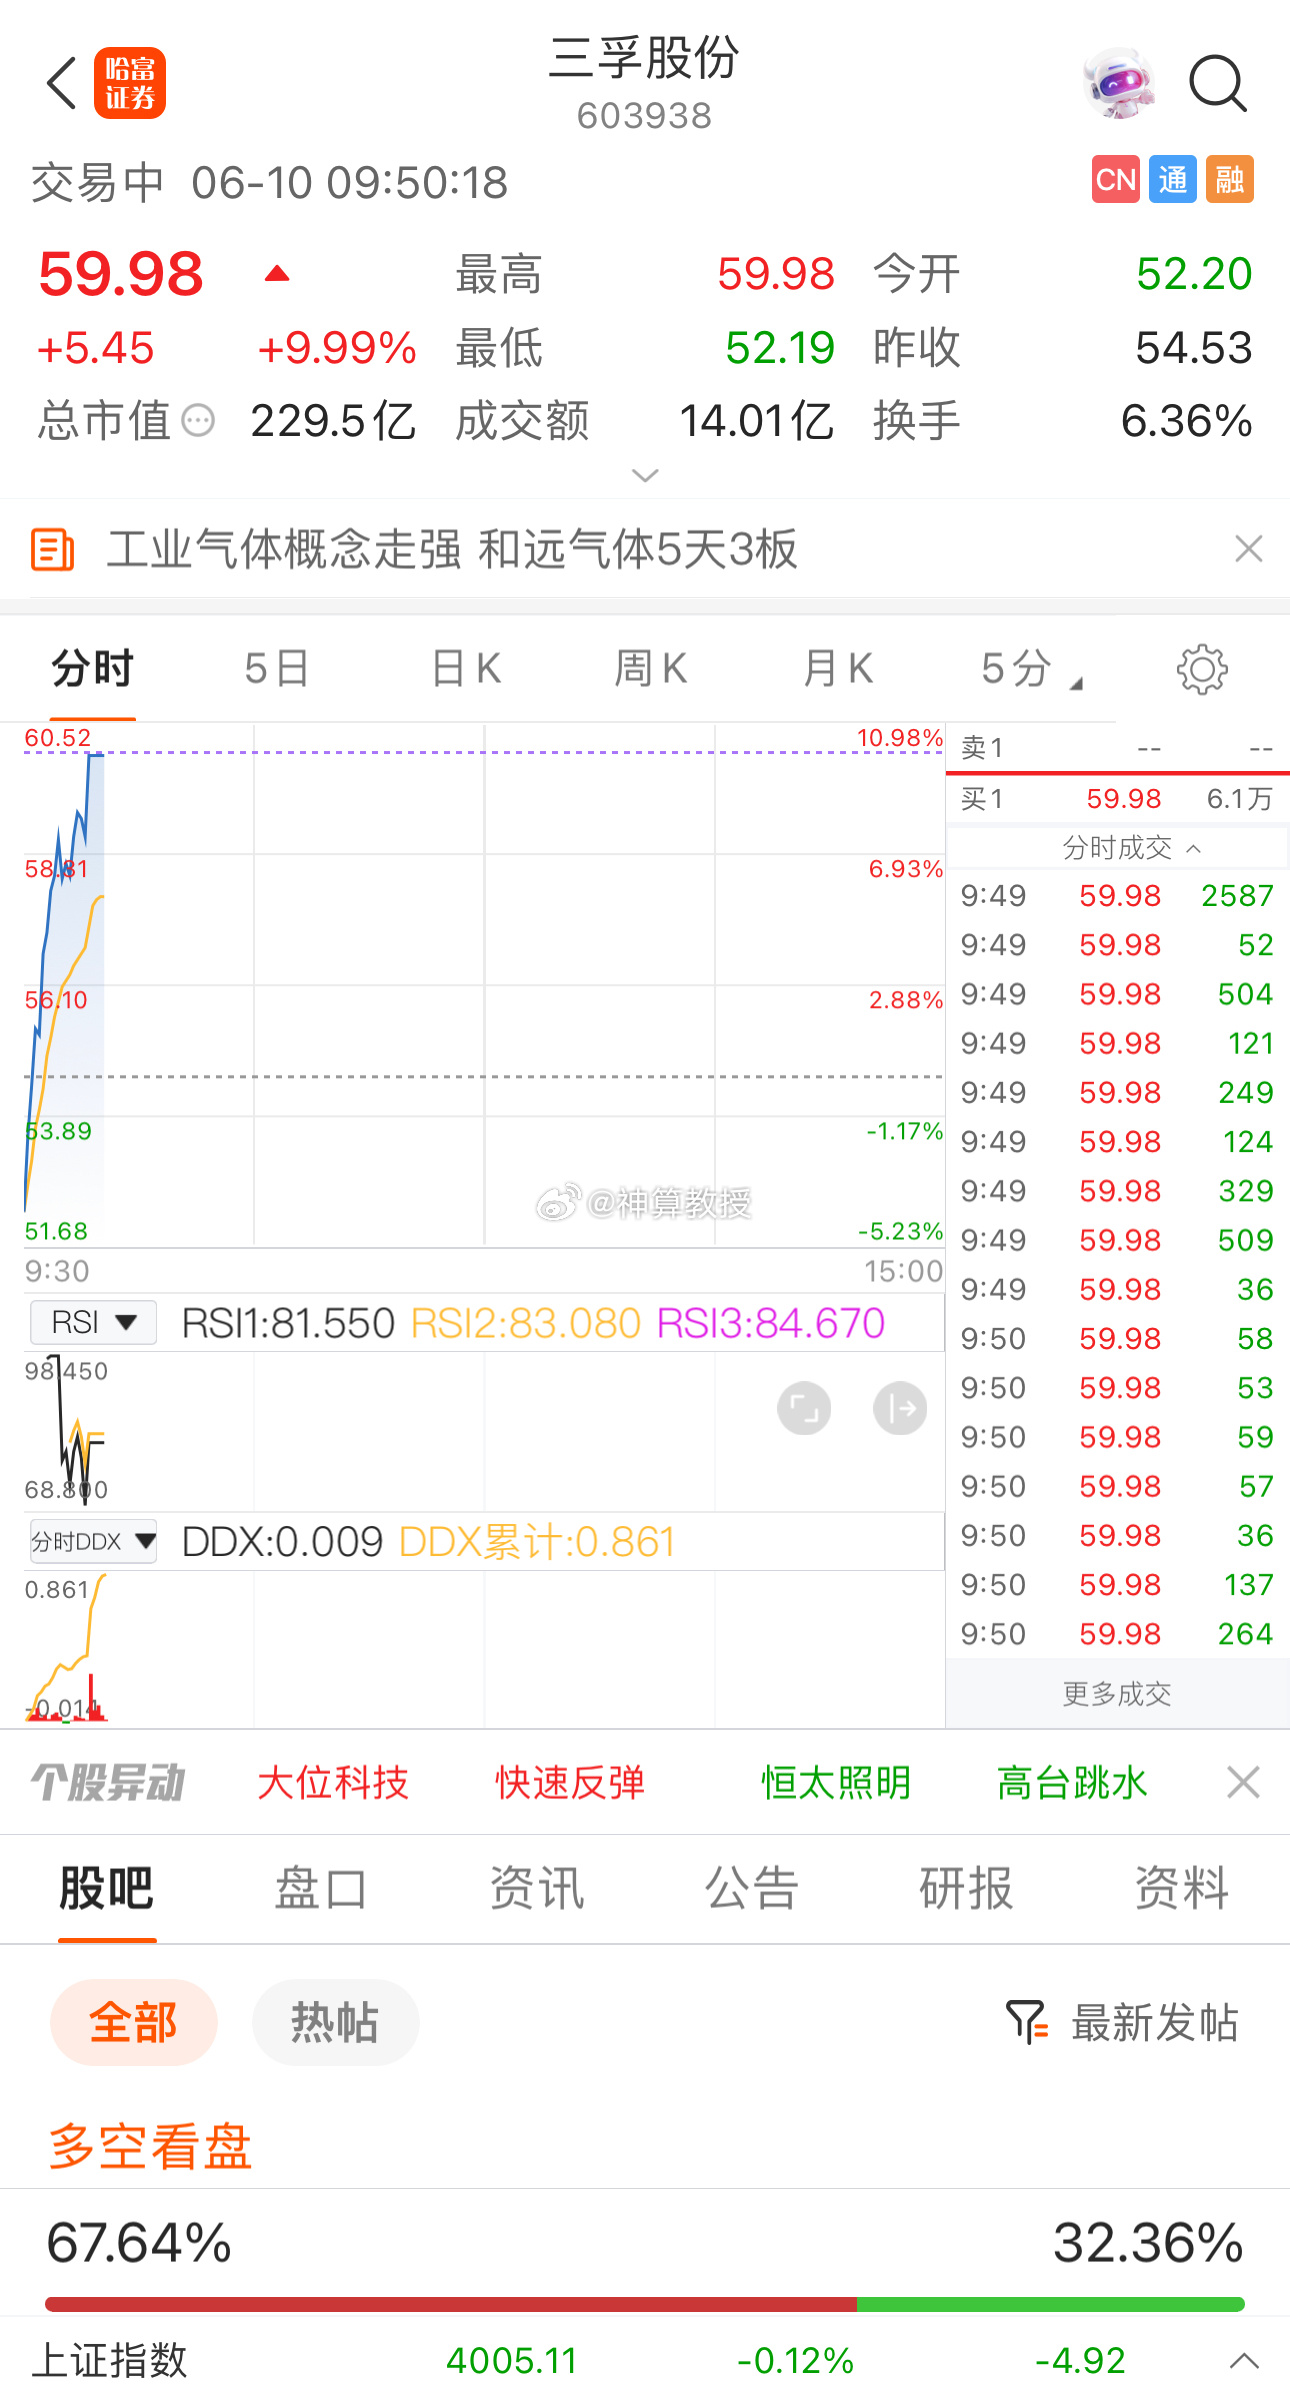Image resolution: width=1290 pixels, height=2403 pixels.
Task: Tap the red up-arrow price indicator
Action: coord(277,274)
